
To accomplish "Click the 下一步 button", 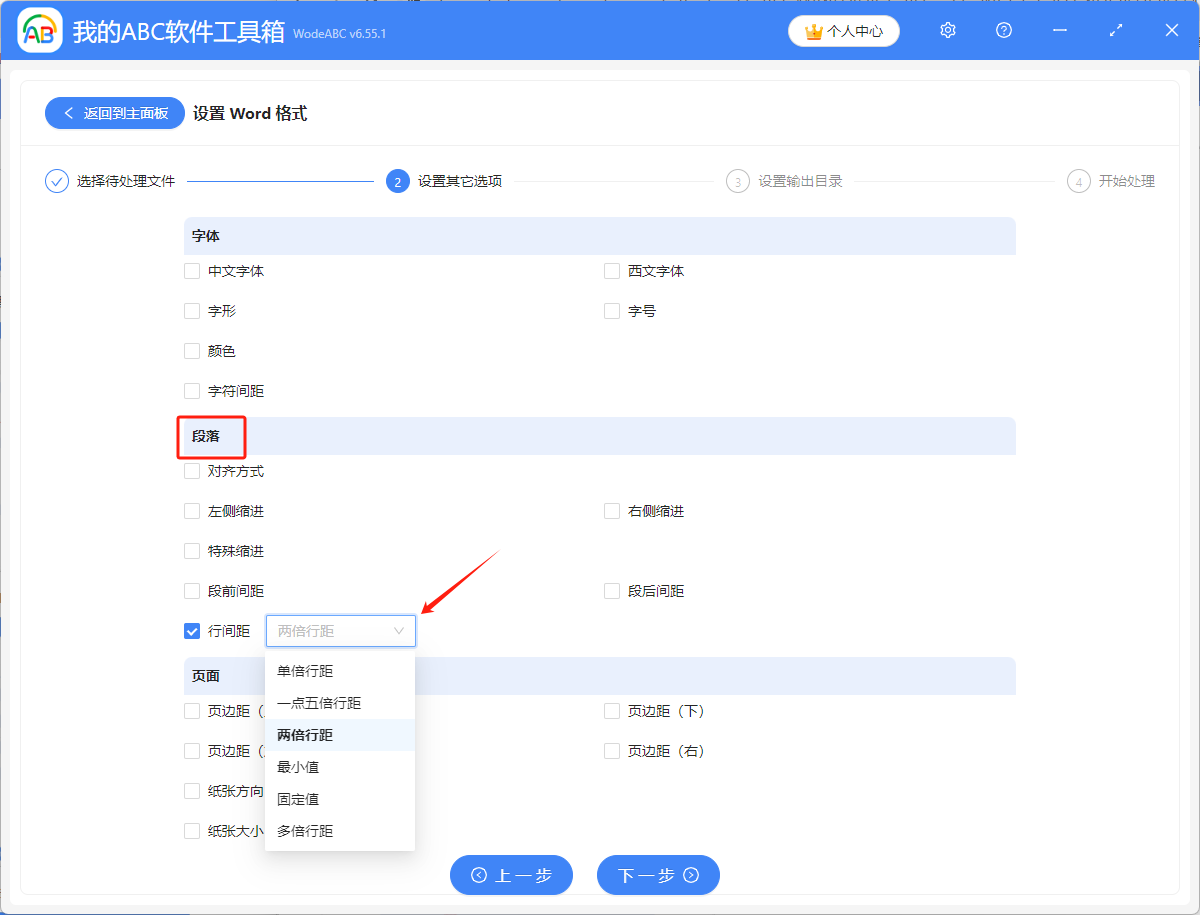I will coord(658,875).
